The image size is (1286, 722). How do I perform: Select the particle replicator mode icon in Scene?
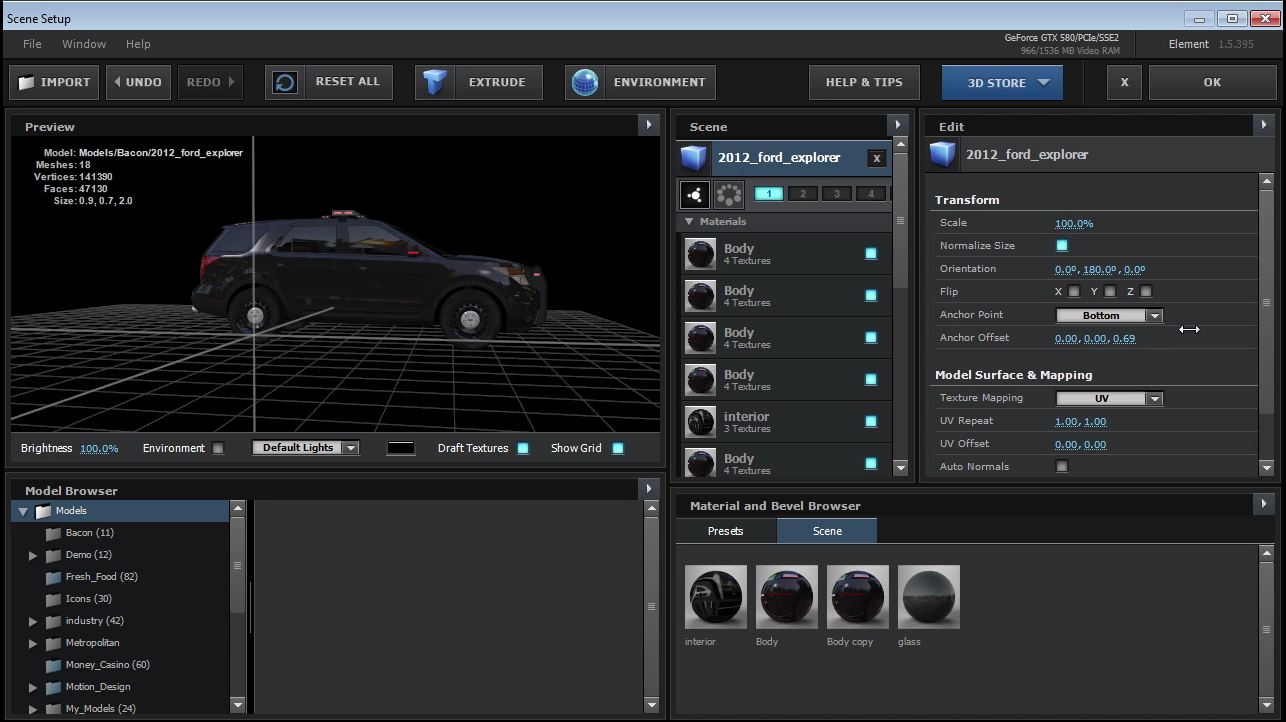(729, 194)
